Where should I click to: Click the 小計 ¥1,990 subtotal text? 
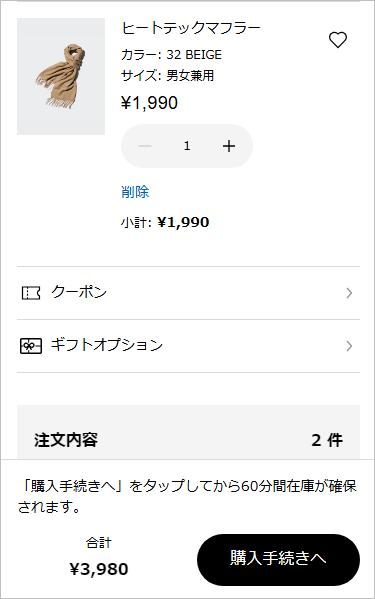[165, 222]
